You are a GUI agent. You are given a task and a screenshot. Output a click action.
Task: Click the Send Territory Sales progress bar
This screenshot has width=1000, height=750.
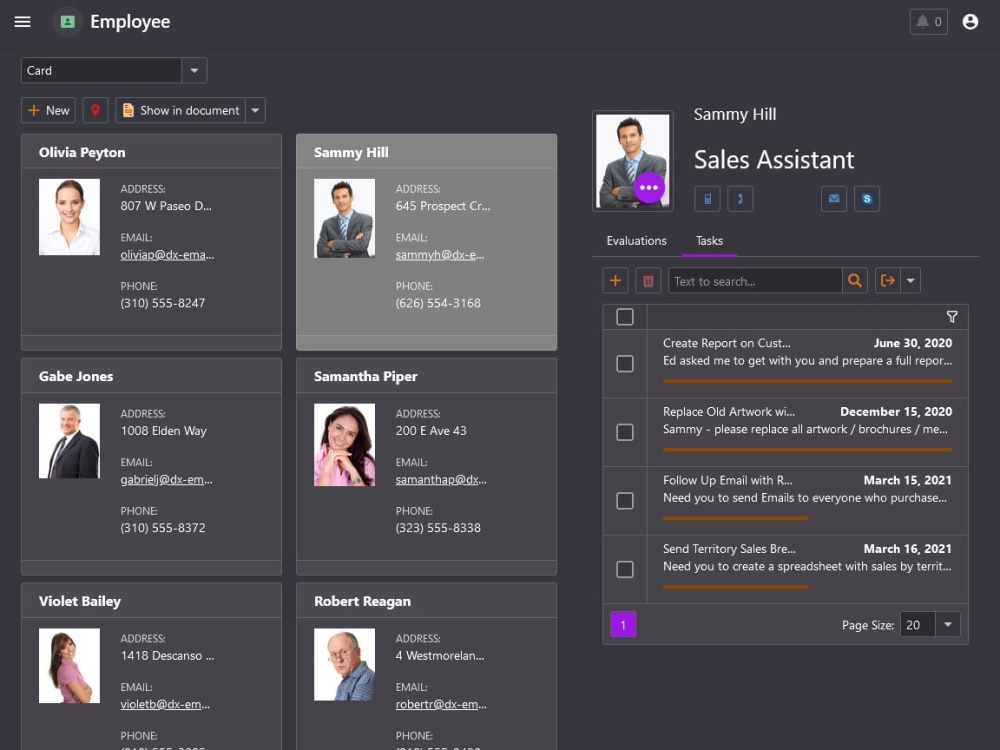coord(735,586)
